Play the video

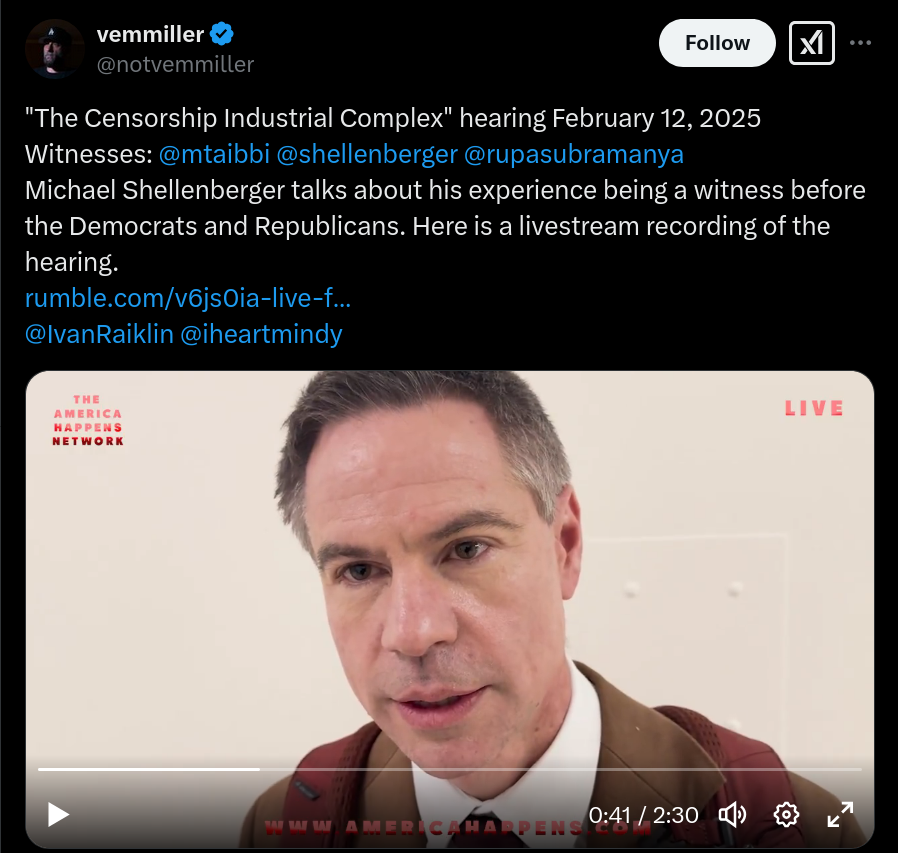58,815
